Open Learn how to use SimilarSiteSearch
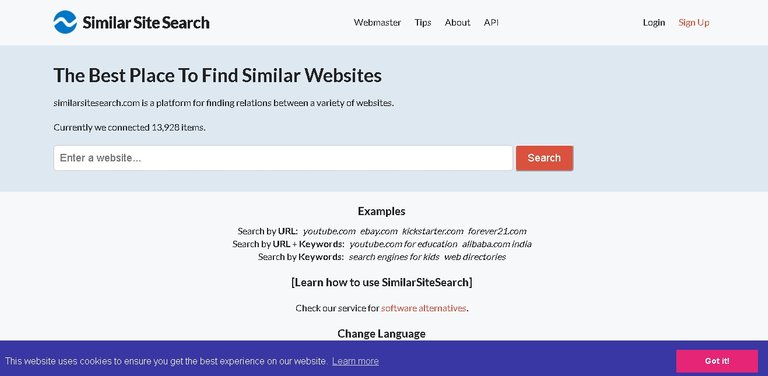The width and height of the screenshot is (768, 376). [x=382, y=282]
